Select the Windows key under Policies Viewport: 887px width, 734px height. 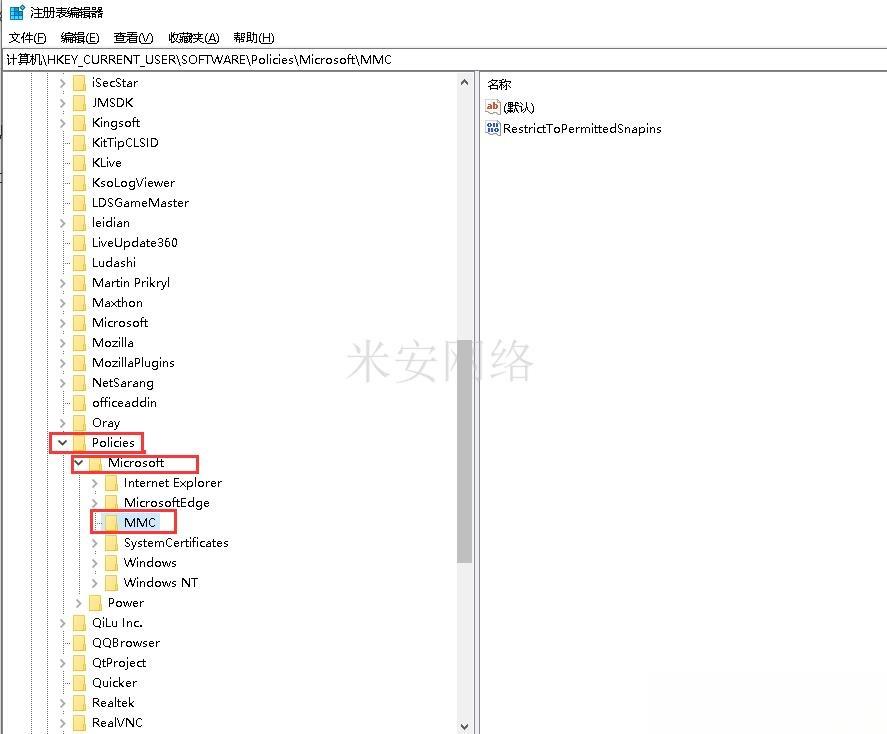tap(150, 563)
